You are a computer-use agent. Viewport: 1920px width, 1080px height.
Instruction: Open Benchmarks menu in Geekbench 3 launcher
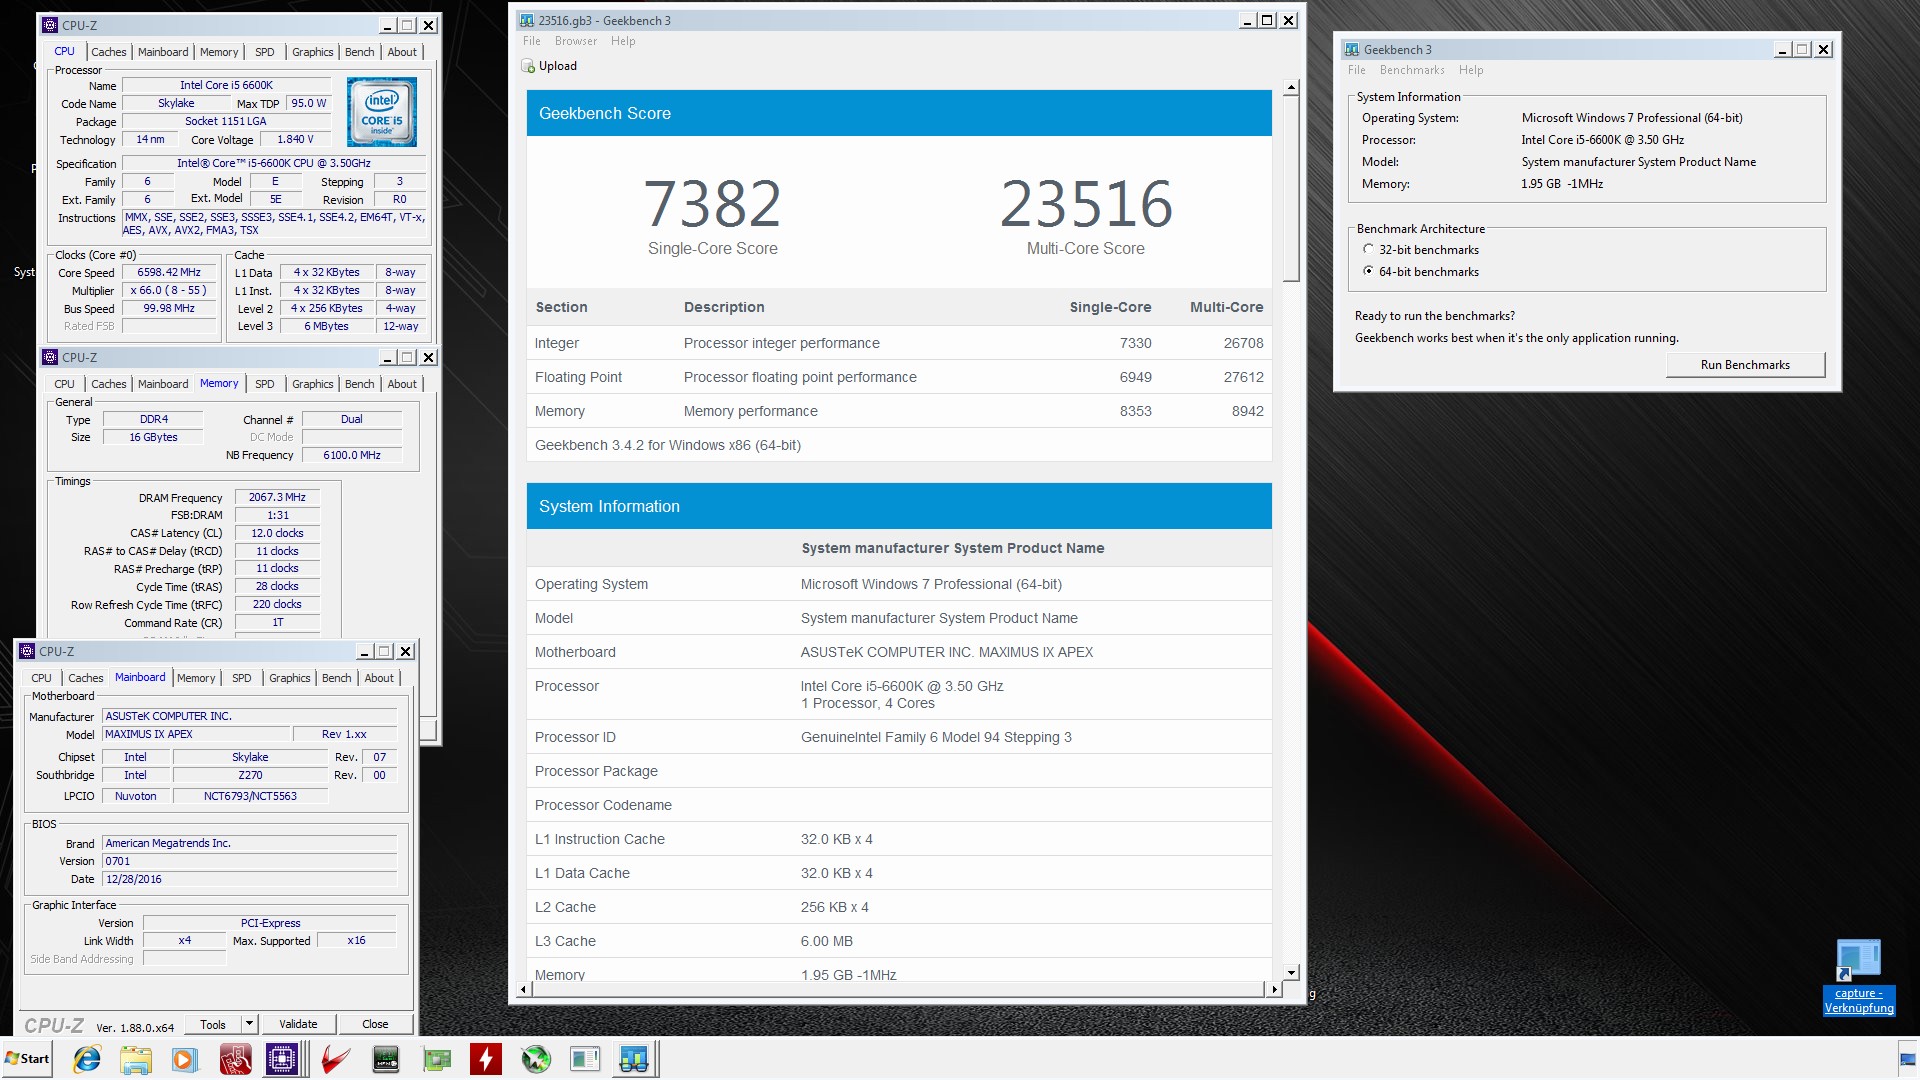(x=1412, y=70)
